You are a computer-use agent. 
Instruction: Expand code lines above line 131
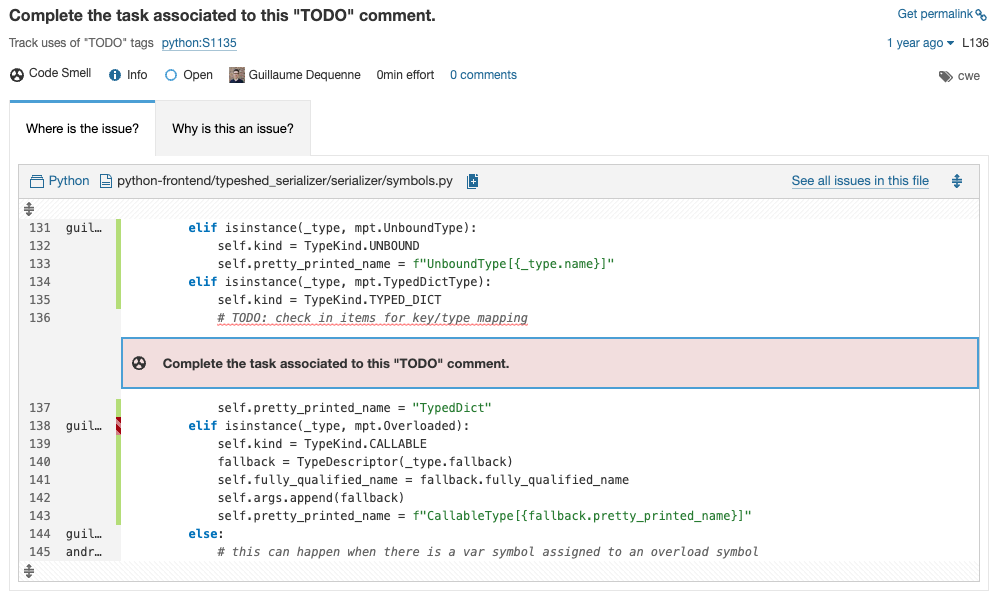29,210
